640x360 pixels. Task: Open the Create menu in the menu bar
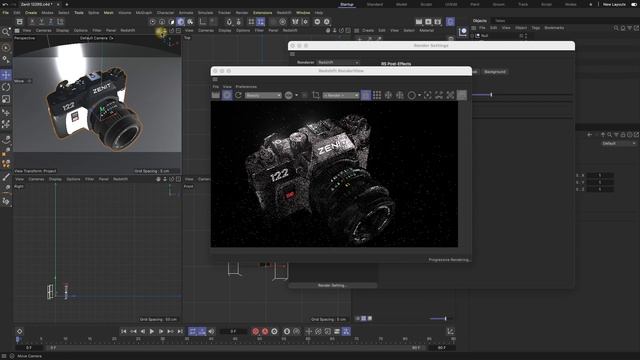31,13
